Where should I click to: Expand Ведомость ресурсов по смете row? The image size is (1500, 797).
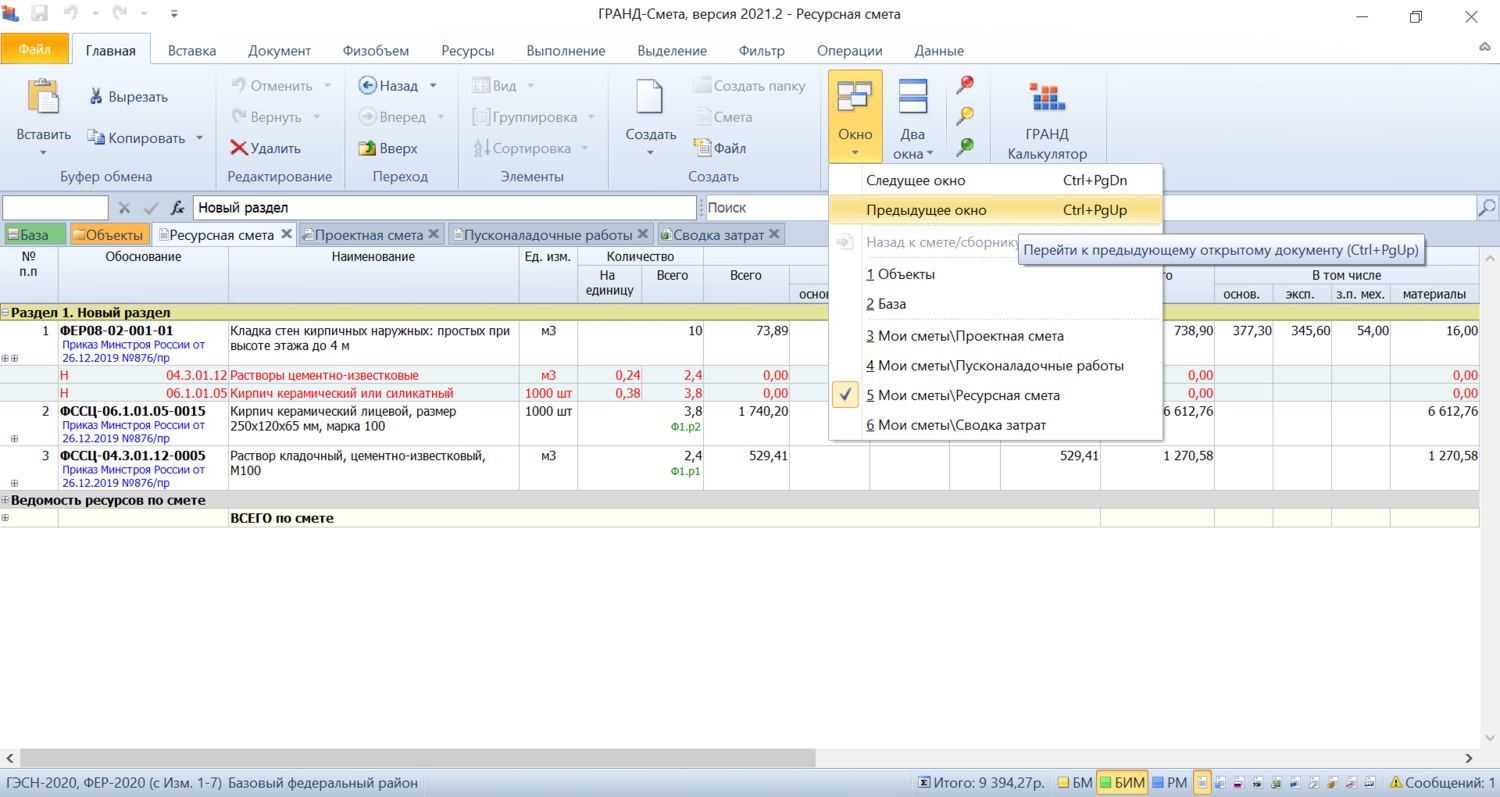(5, 500)
